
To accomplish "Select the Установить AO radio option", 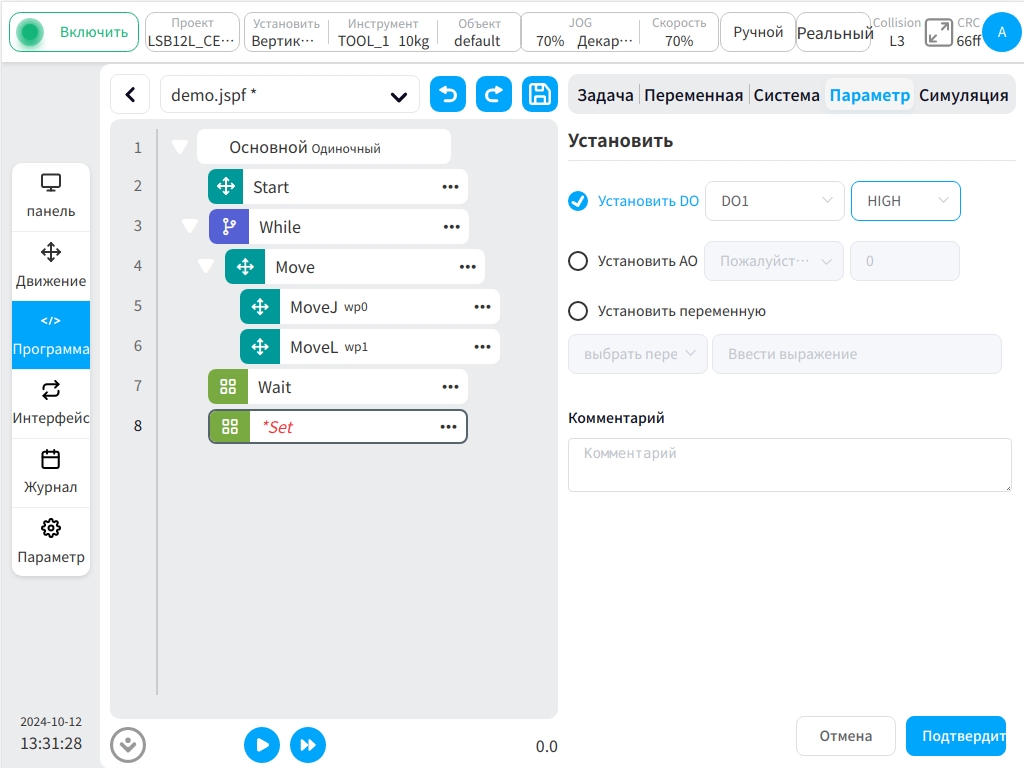I will (578, 261).
